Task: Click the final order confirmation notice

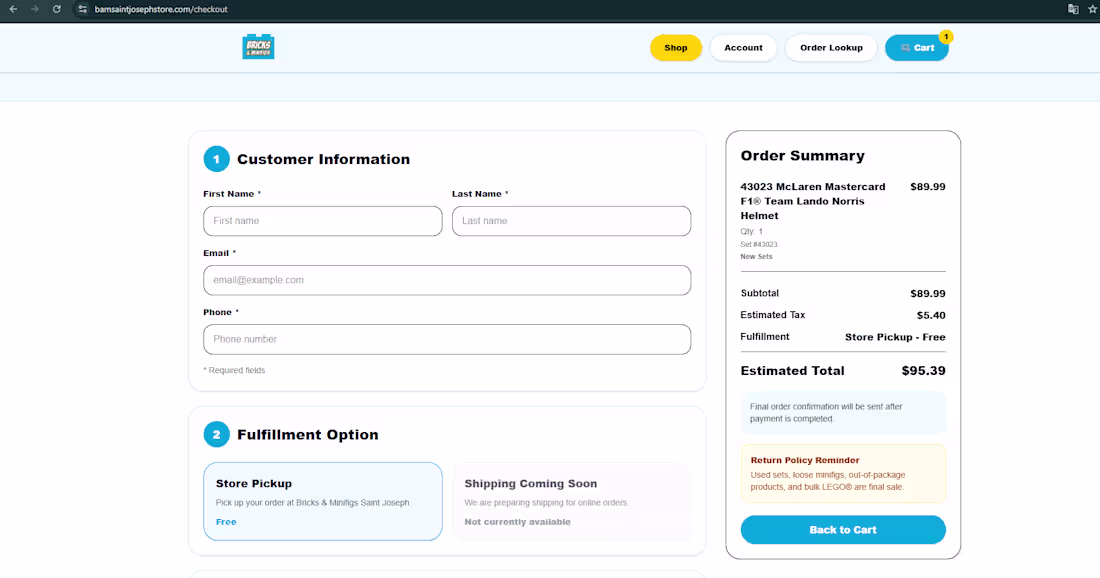Action: click(x=843, y=412)
